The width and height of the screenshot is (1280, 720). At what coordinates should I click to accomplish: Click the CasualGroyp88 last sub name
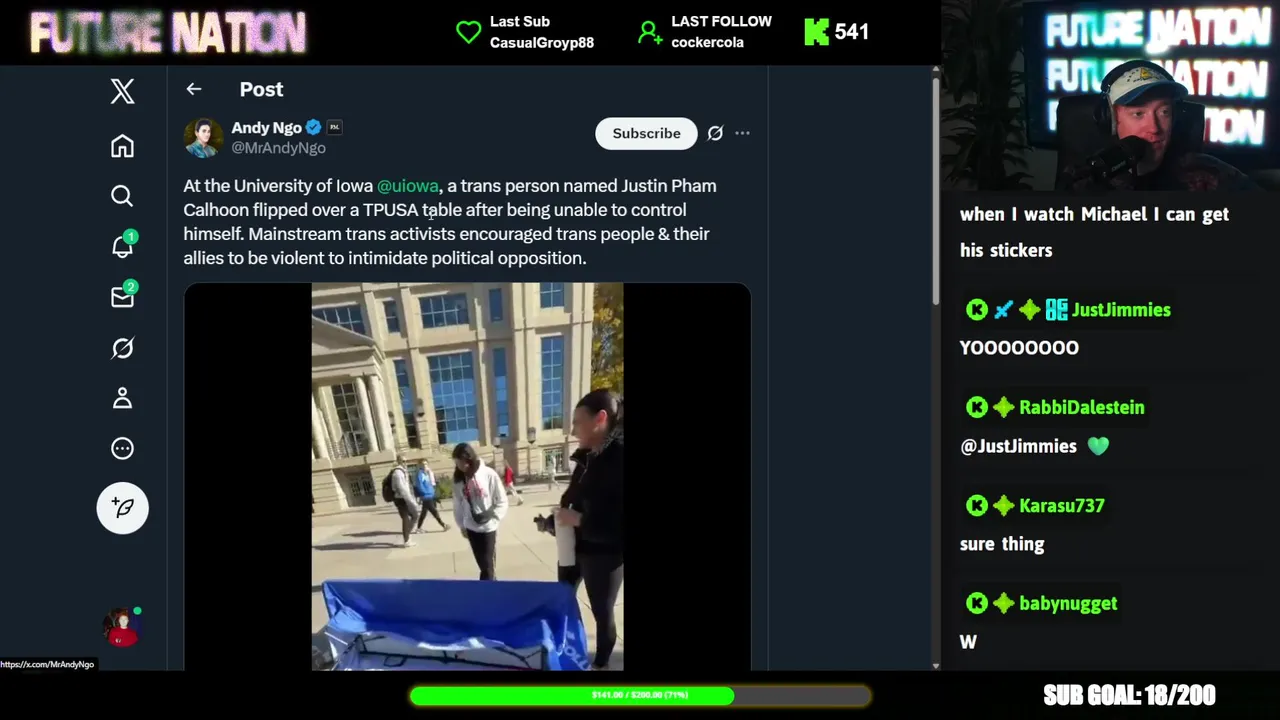coord(542,43)
